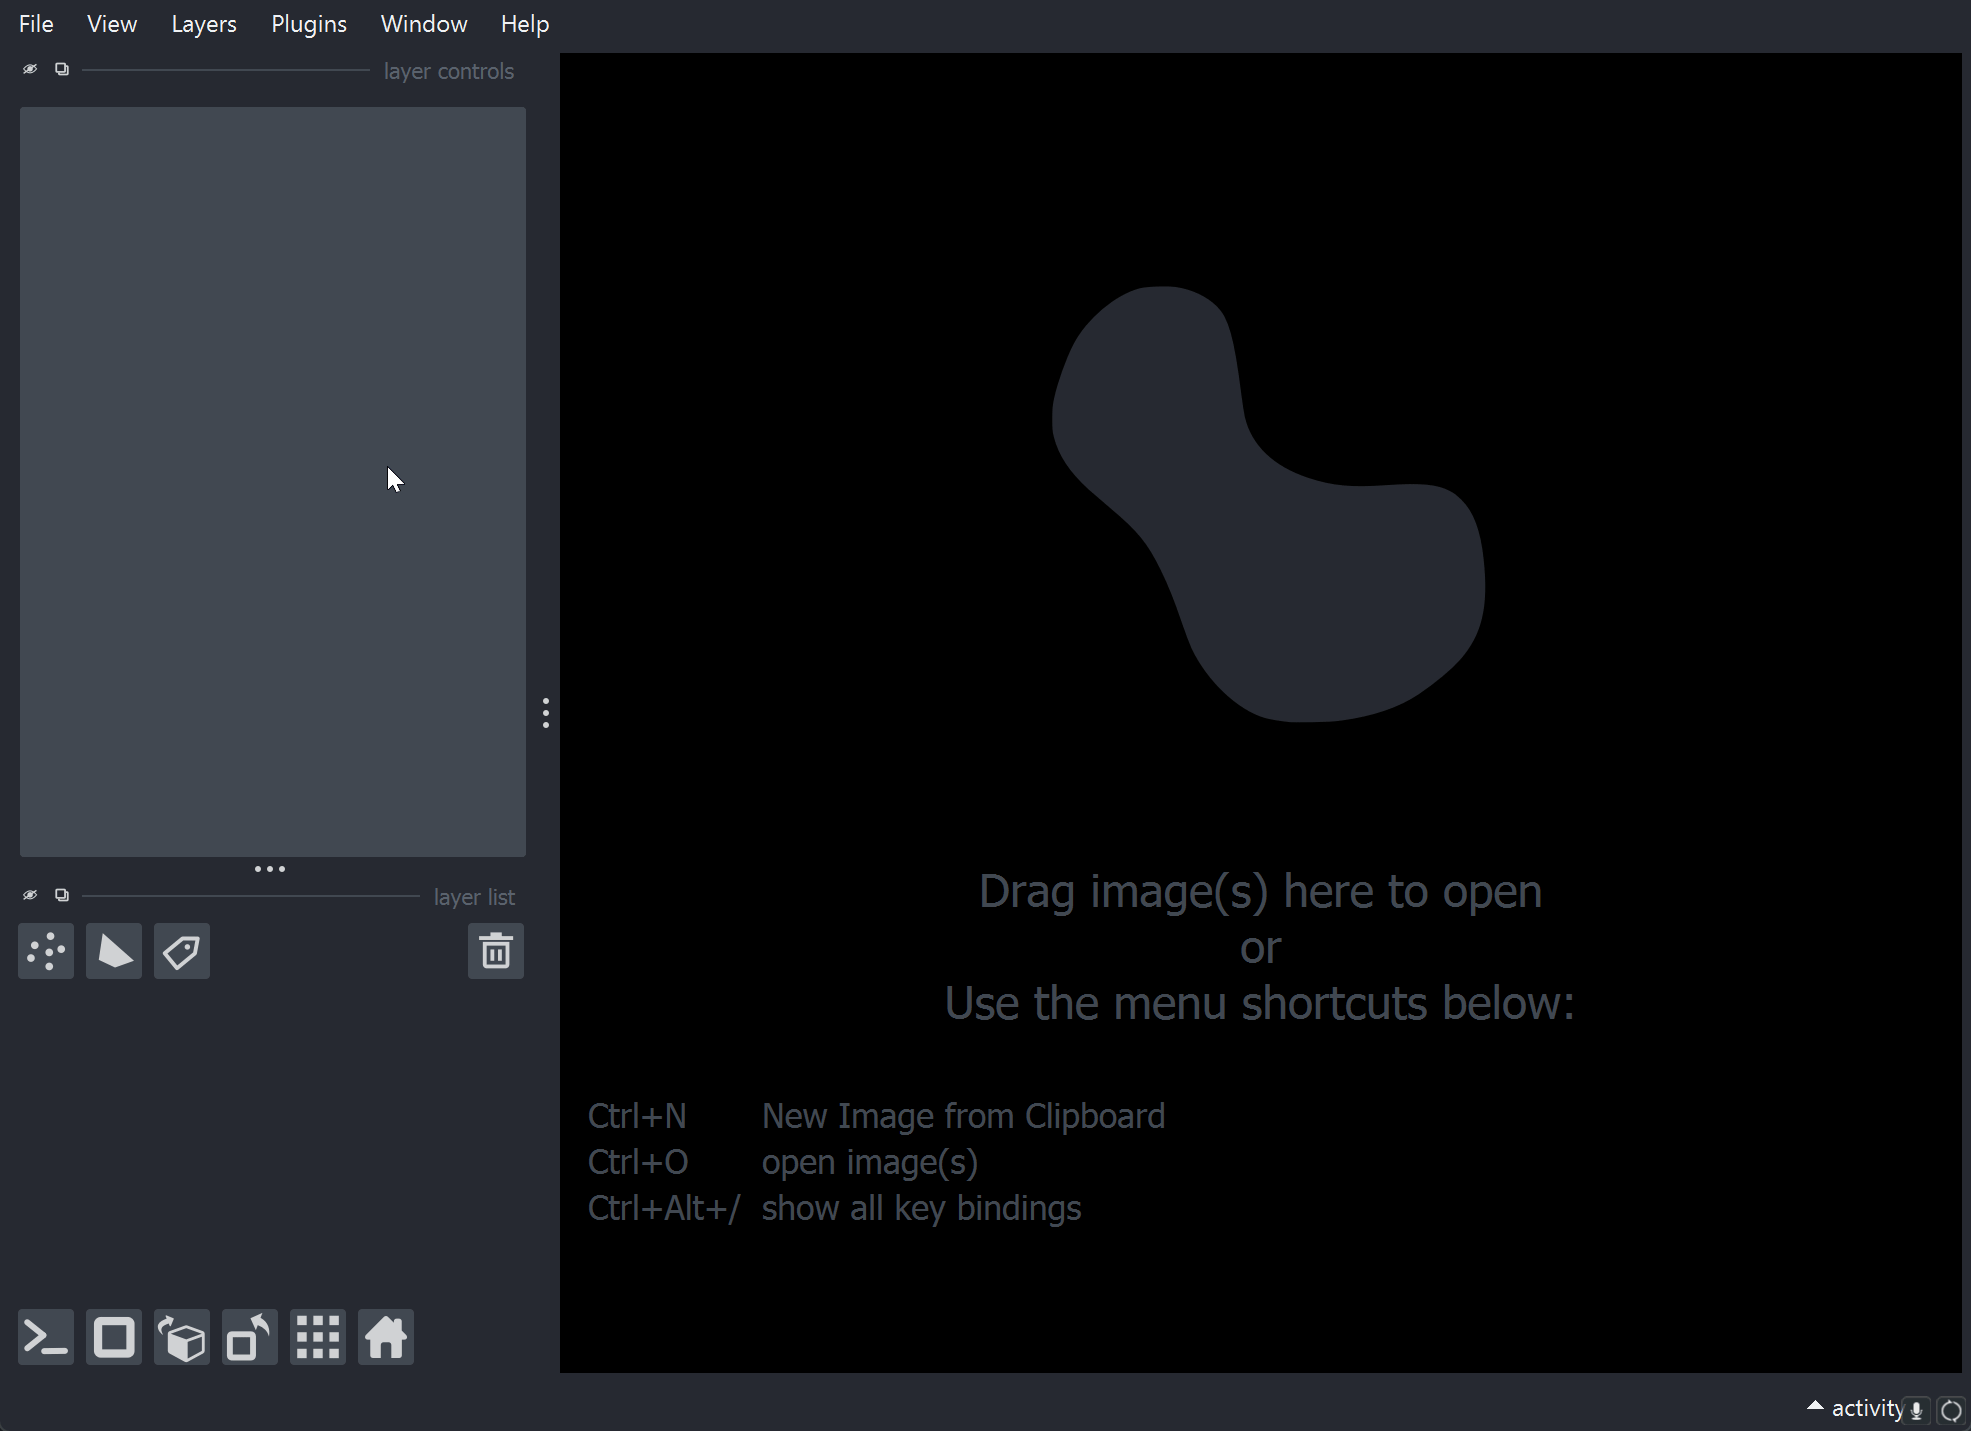Select the color picker tool
The width and height of the screenshot is (1971, 1431).
182,950
